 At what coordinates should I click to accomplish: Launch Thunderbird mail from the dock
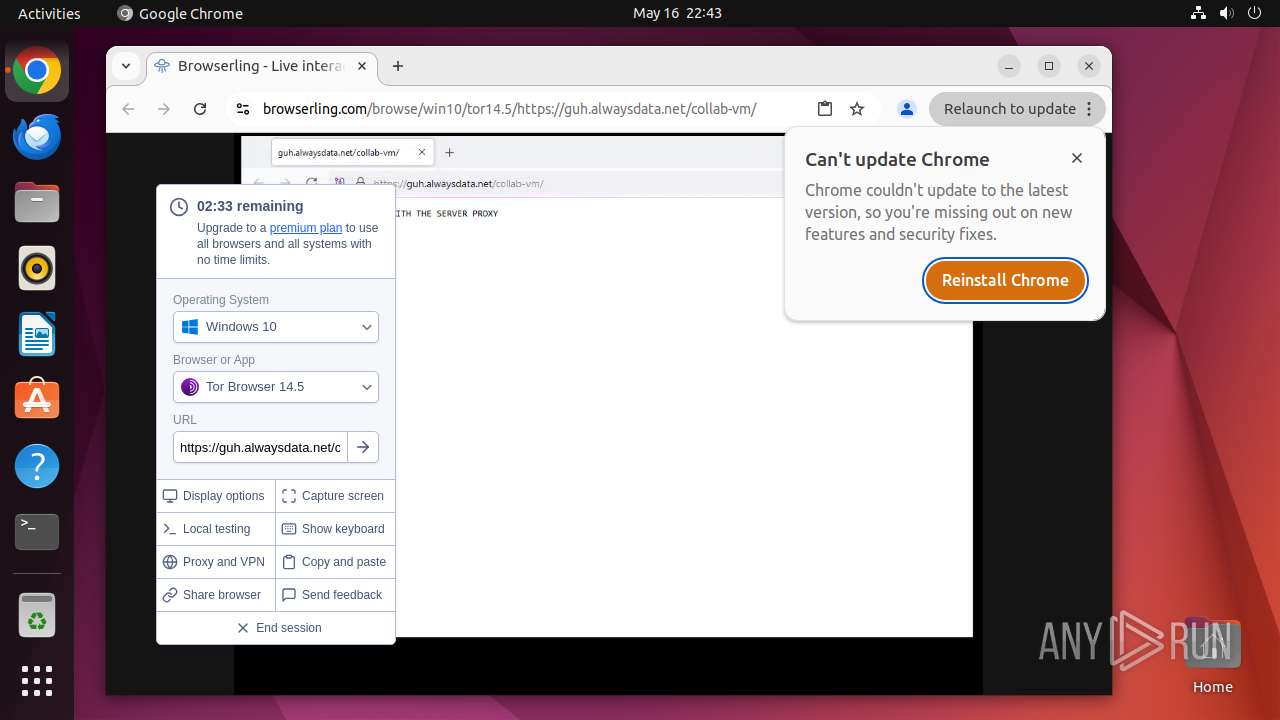point(37,137)
